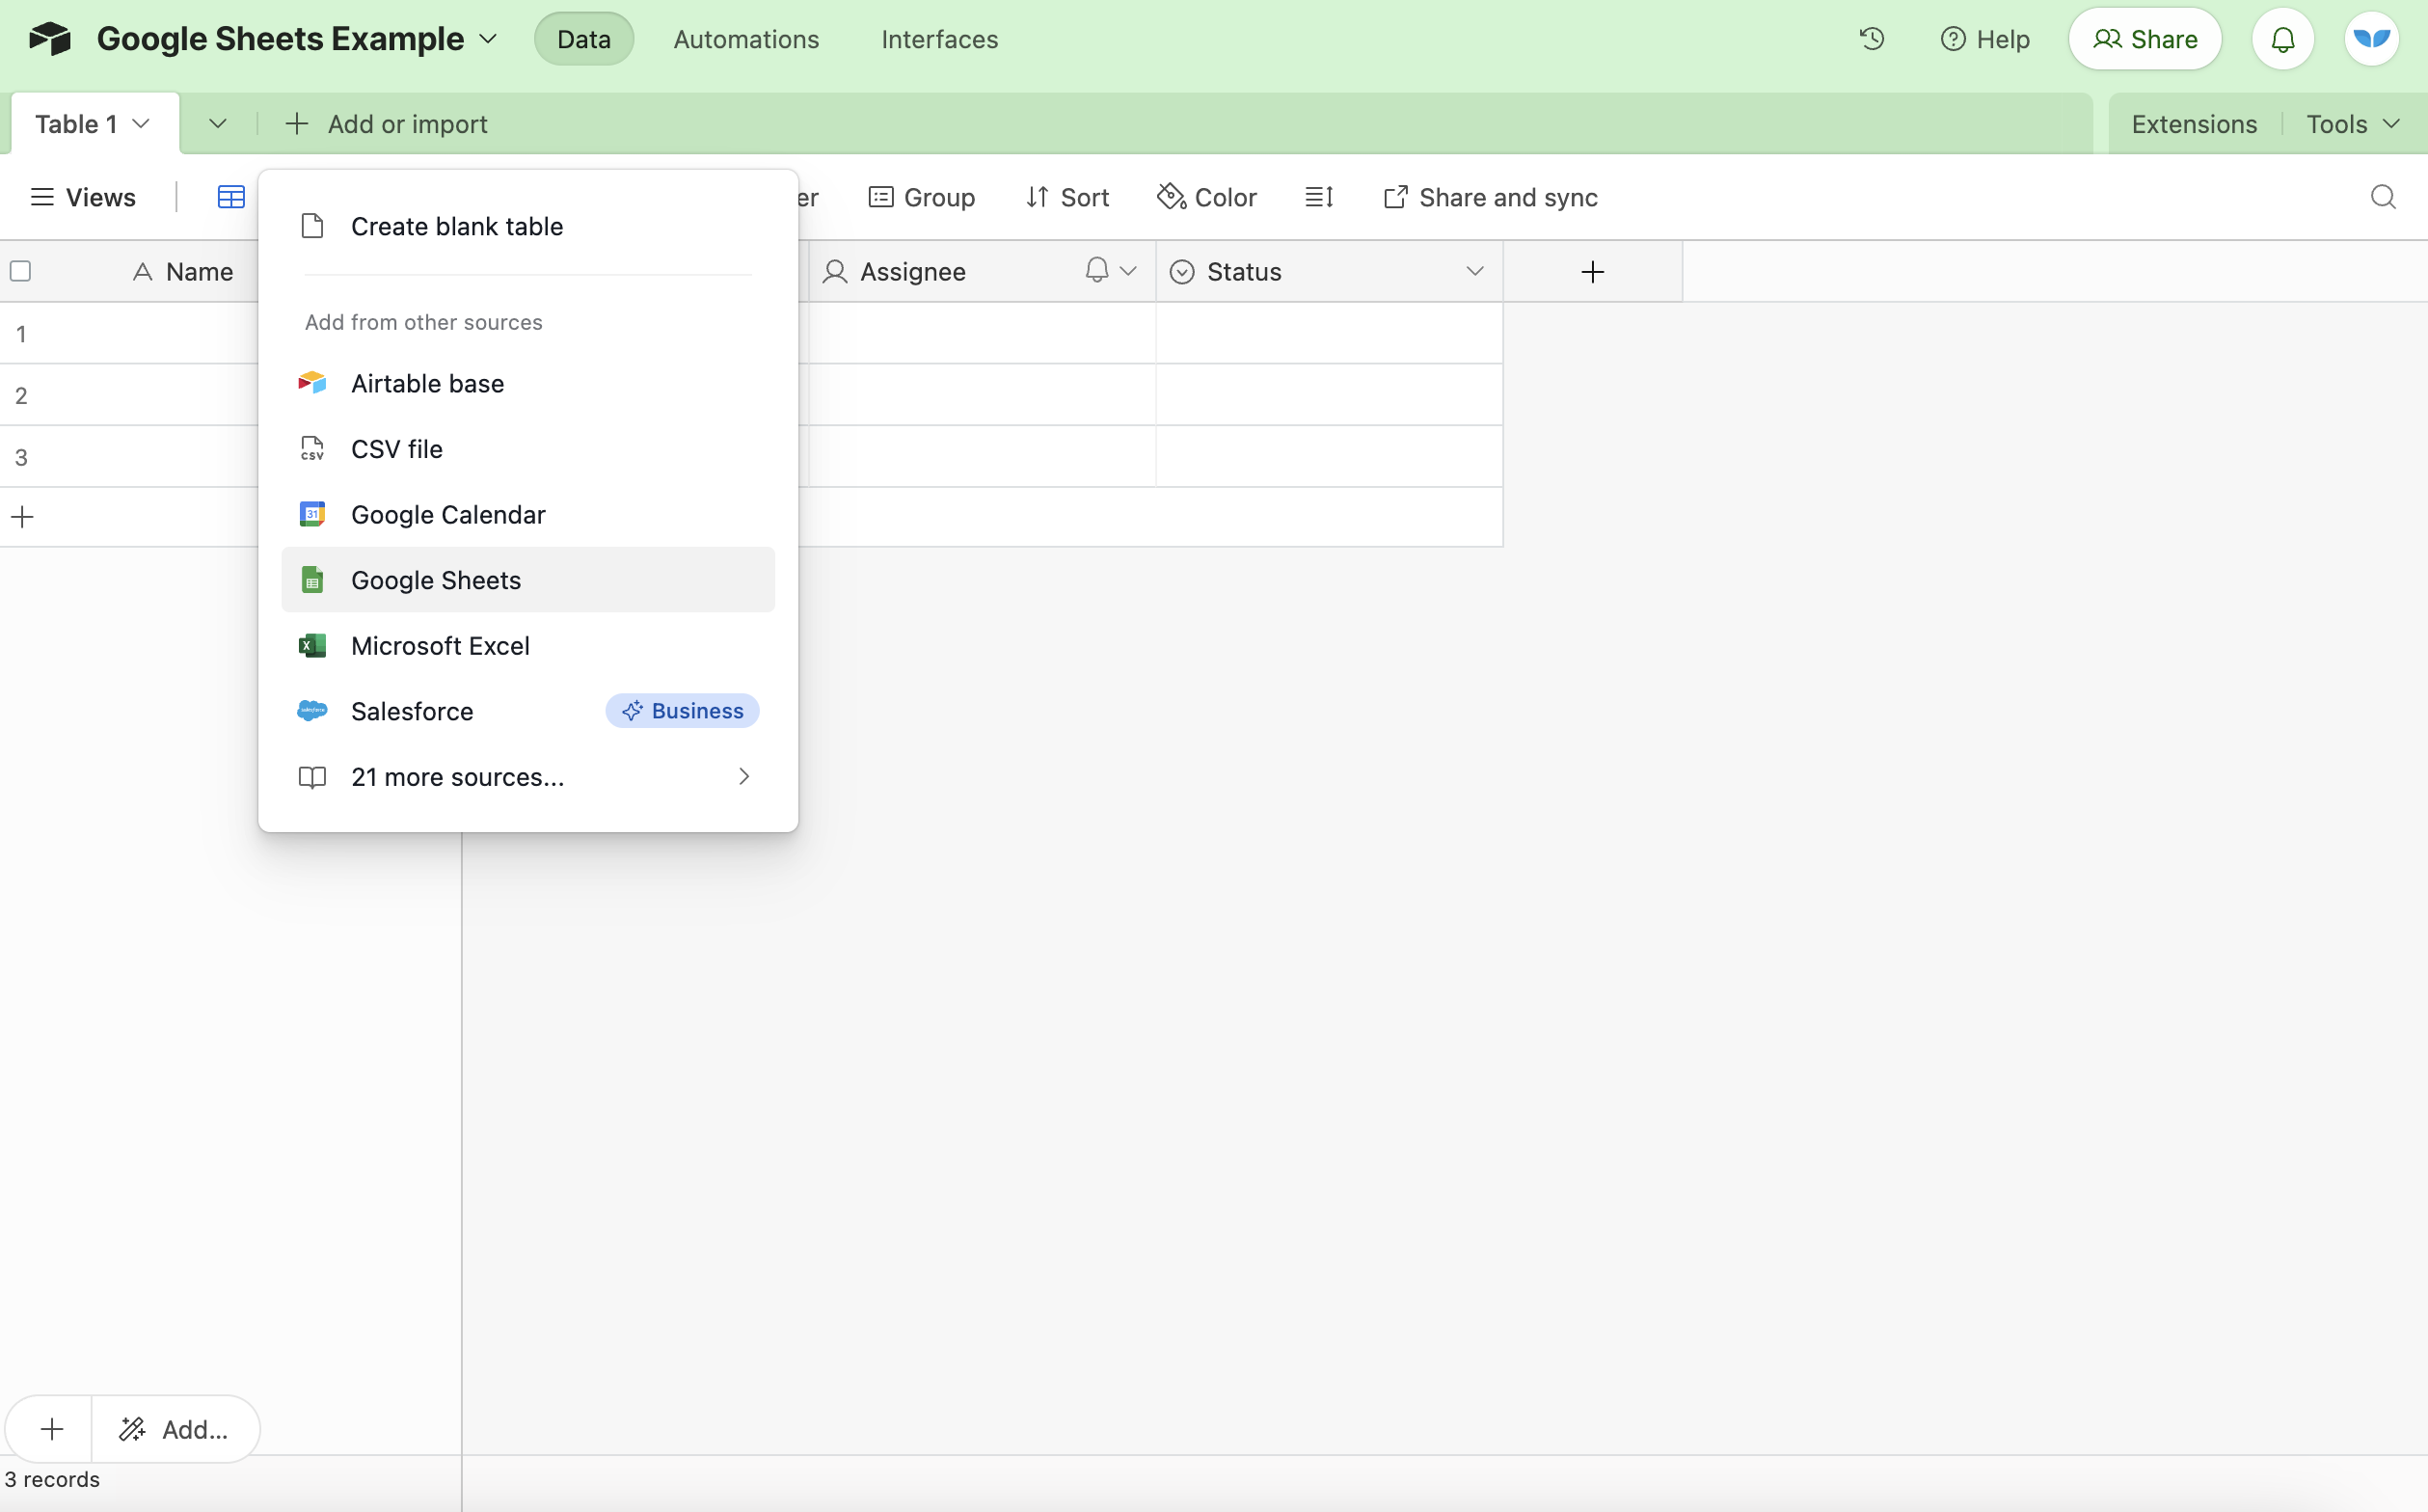The height and width of the screenshot is (1512, 2428).
Task: Open the Color options
Action: (1206, 197)
